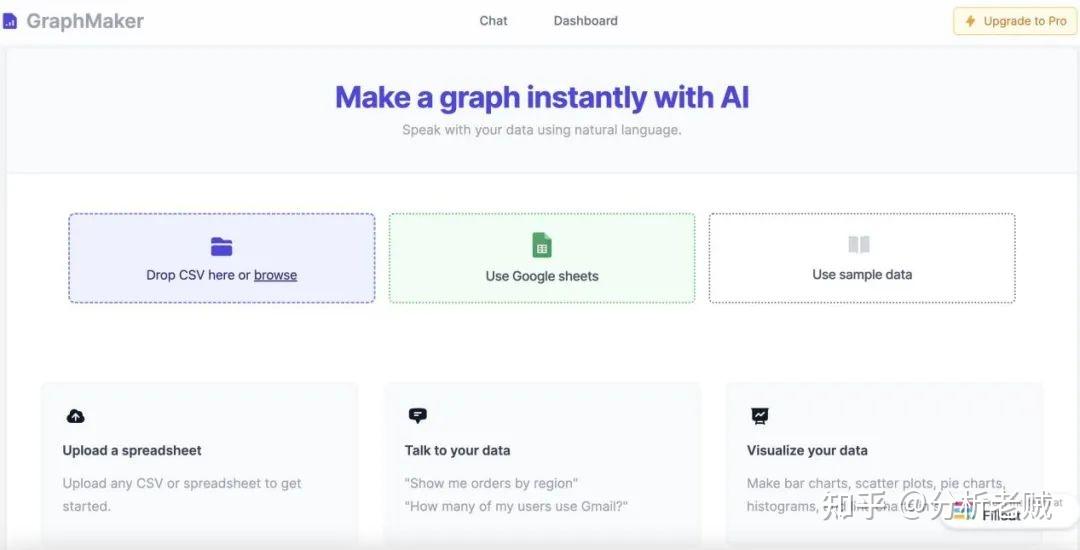Open the Chat tab

point(493,21)
